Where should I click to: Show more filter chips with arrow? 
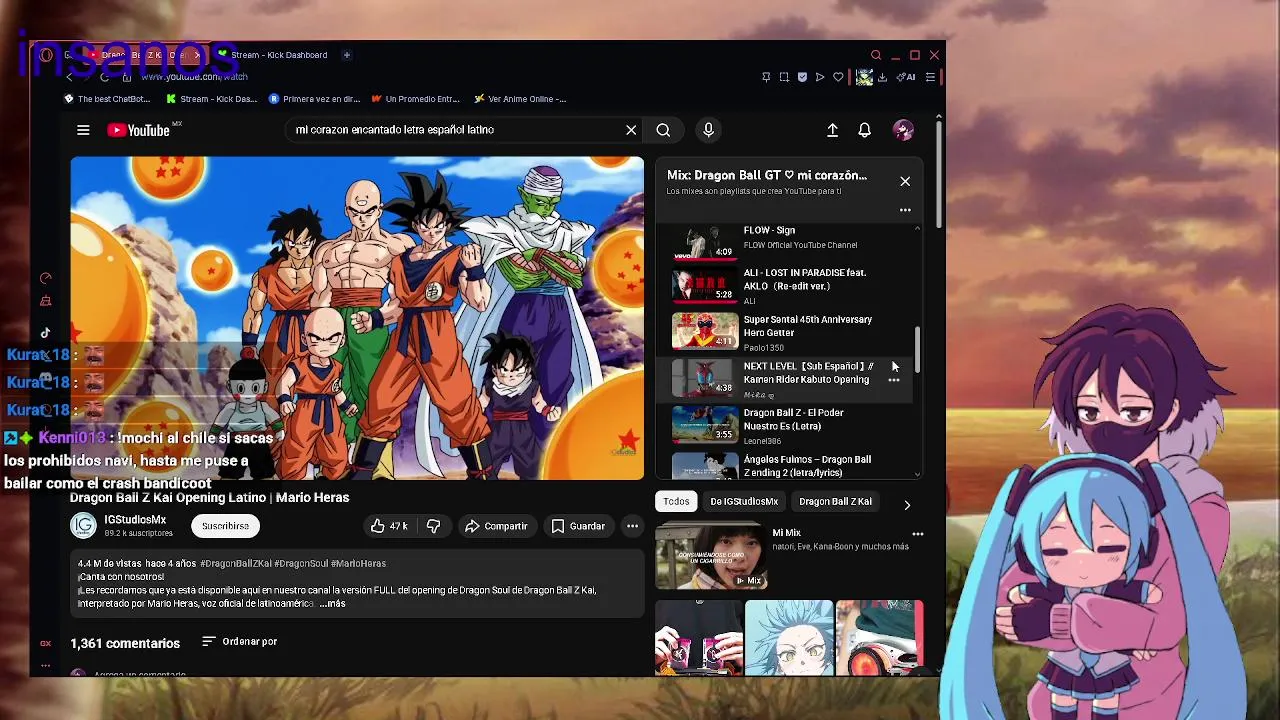907,505
